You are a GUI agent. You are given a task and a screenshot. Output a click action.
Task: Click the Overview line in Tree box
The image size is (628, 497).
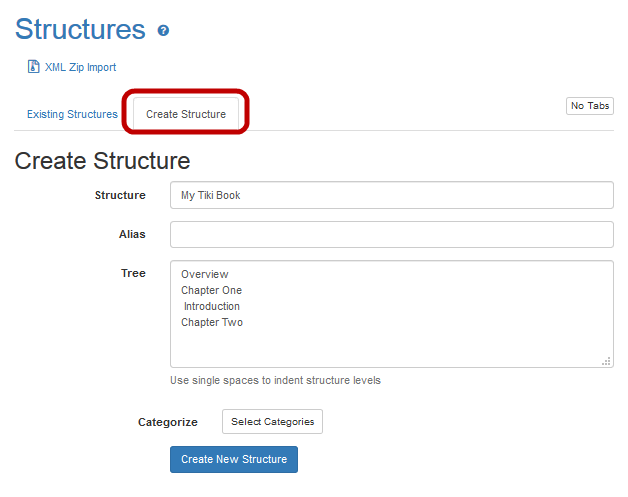click(x=205, y=274)
